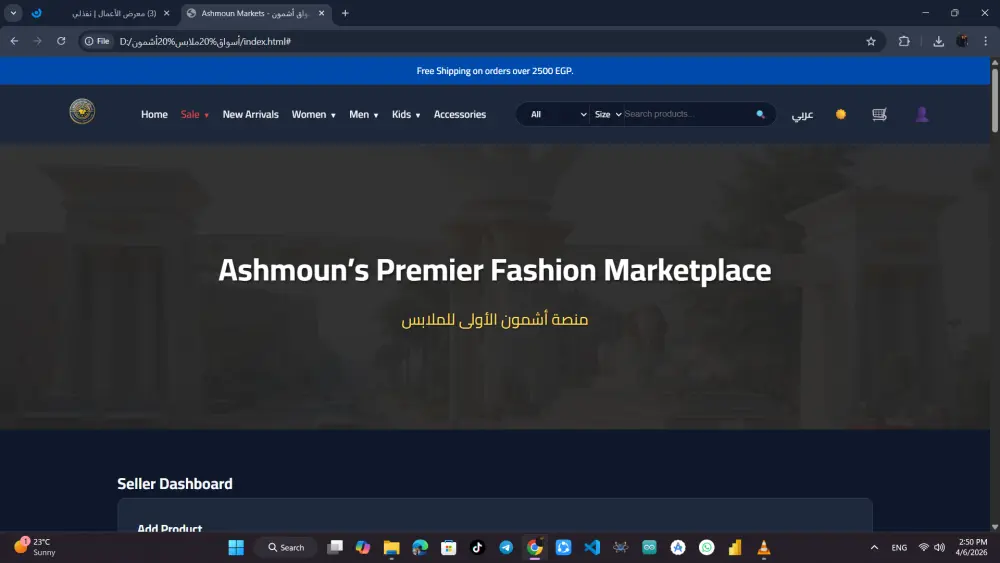Image resolution: width=1000 pixels, height=563 pixels.
Task: Close the Ashmoun Markets tab
Action: click(x=321, y=13)
